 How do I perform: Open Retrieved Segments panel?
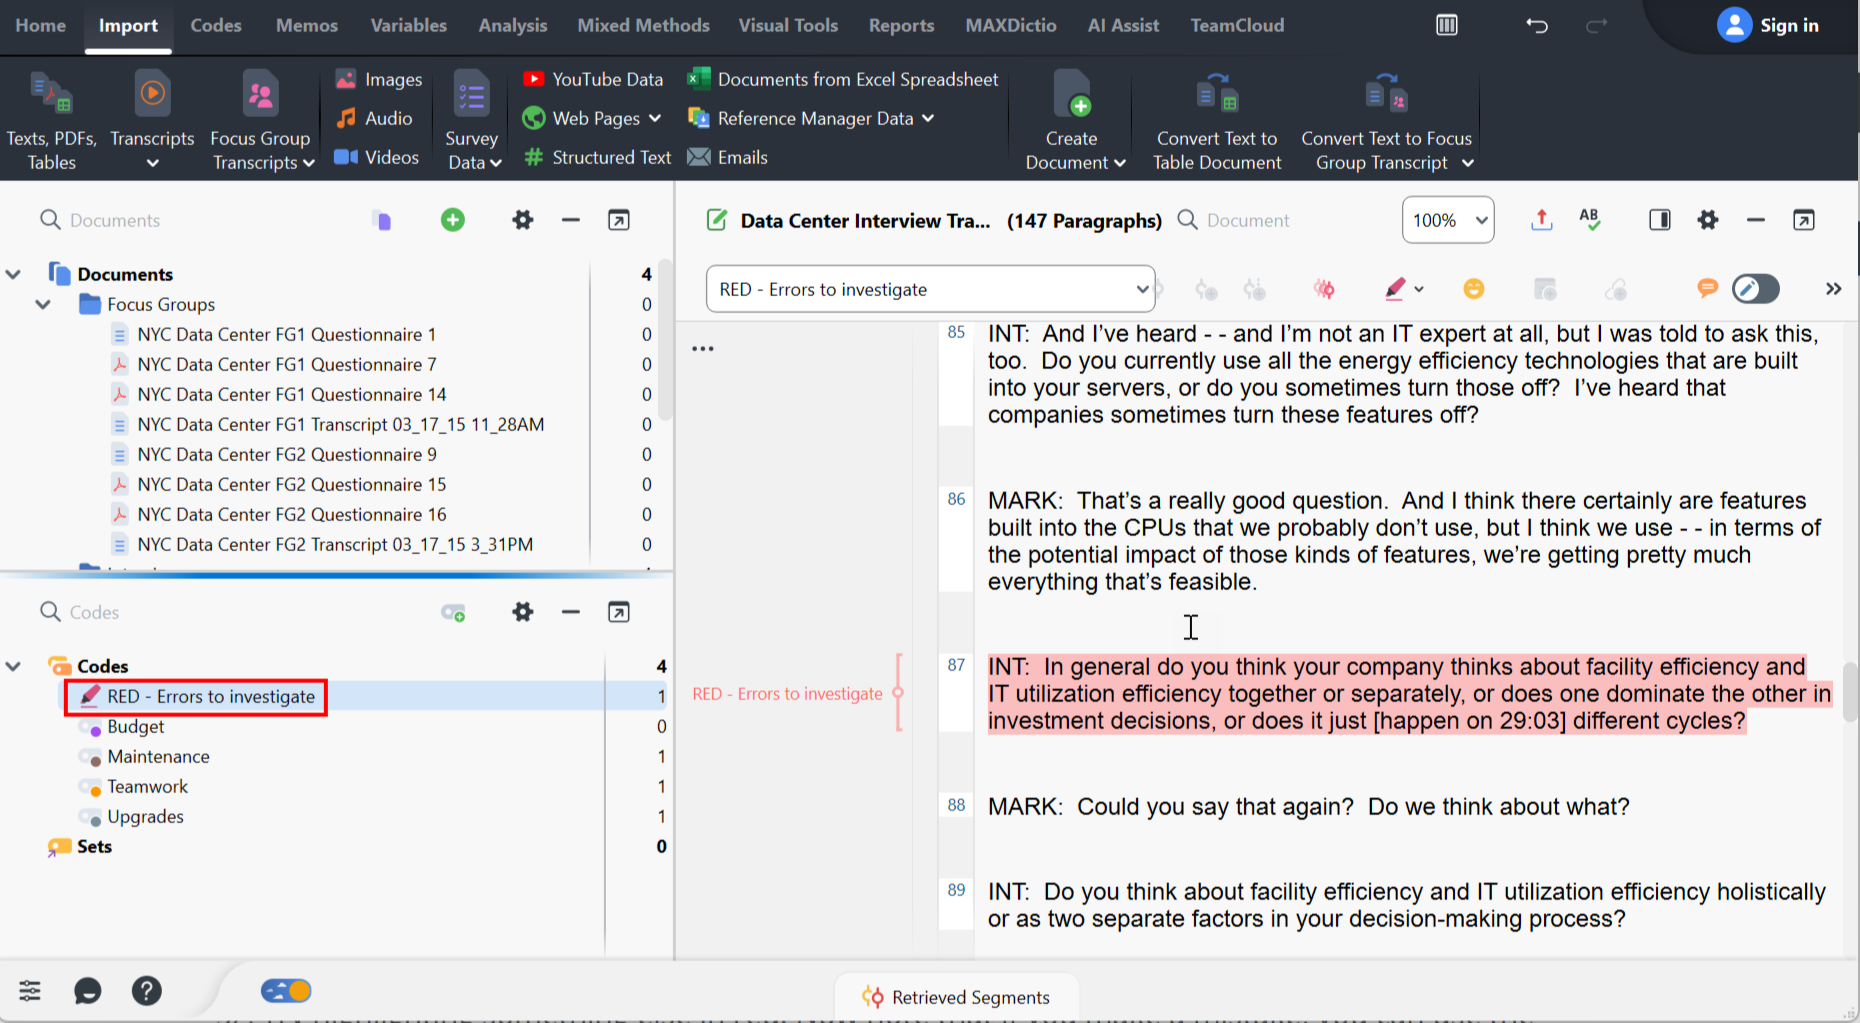click(956, 997)
